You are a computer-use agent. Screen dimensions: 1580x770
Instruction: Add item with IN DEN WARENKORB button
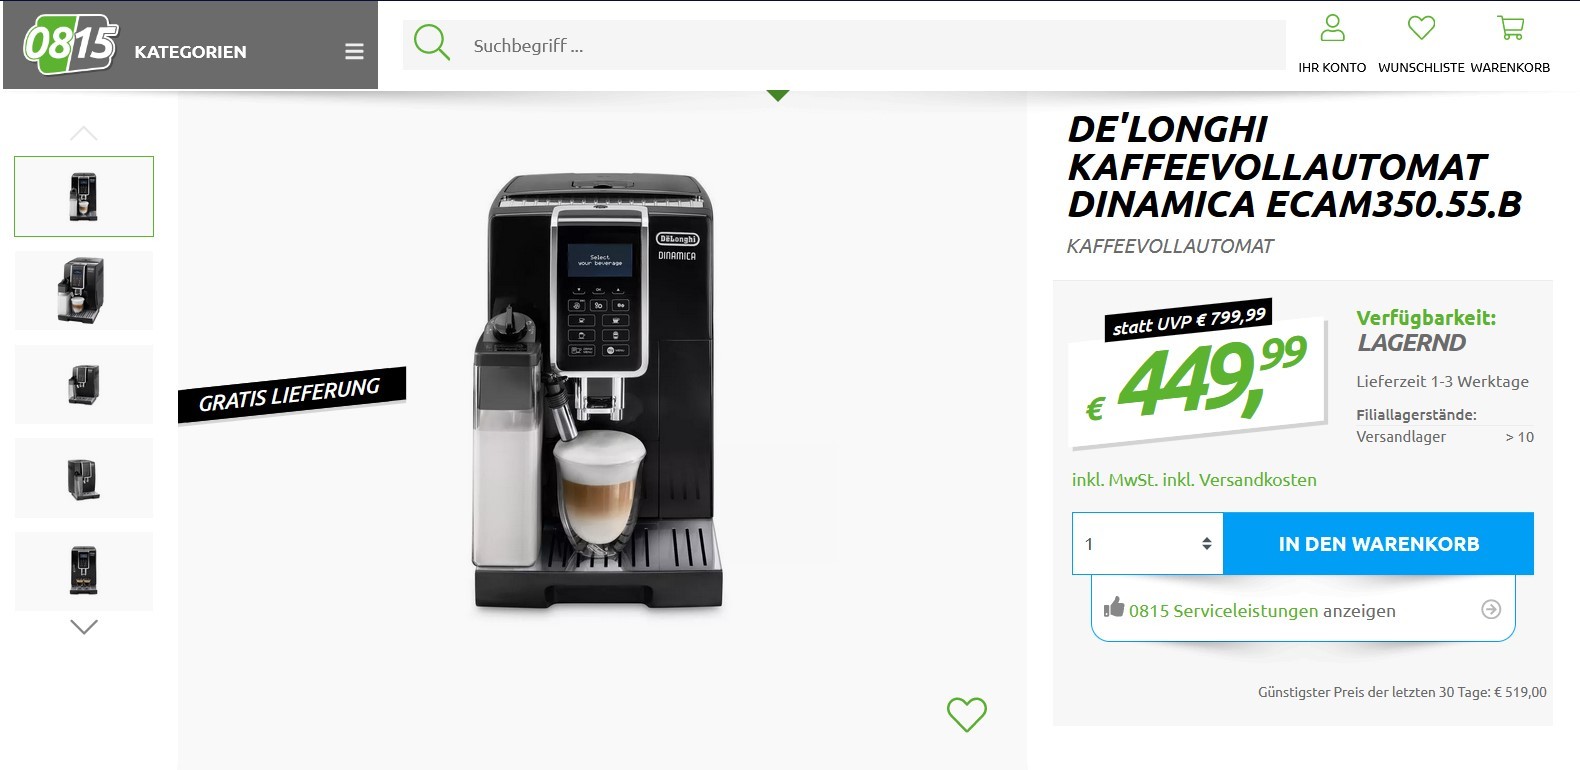1378,544
